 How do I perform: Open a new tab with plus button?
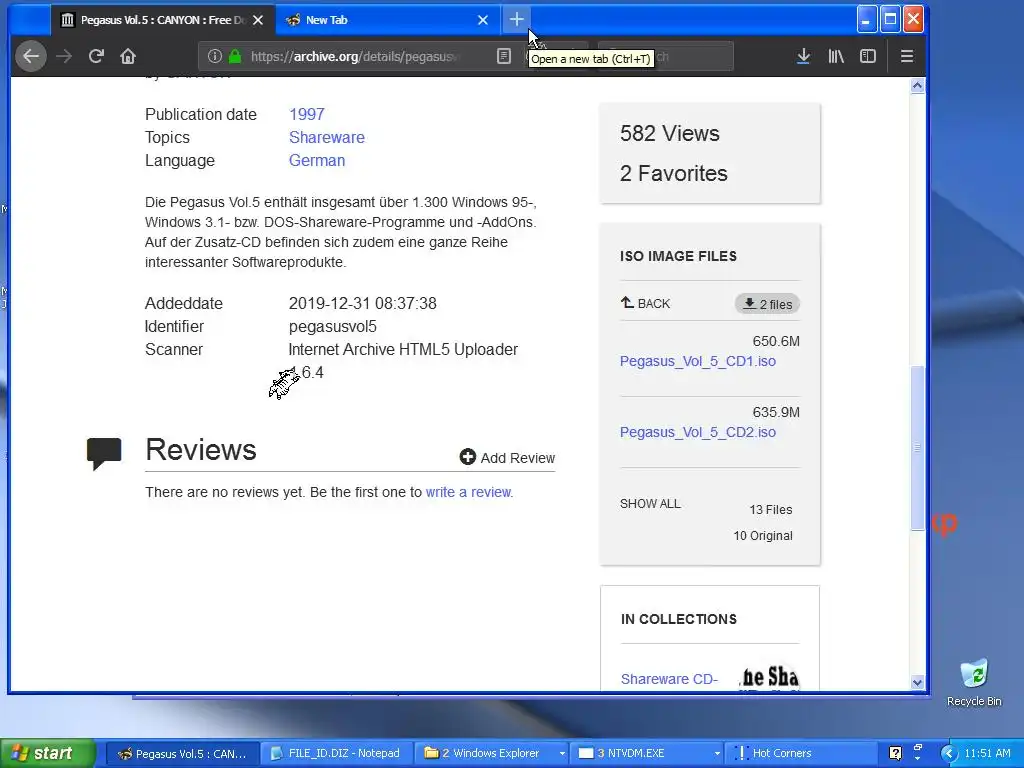point(517,20)
